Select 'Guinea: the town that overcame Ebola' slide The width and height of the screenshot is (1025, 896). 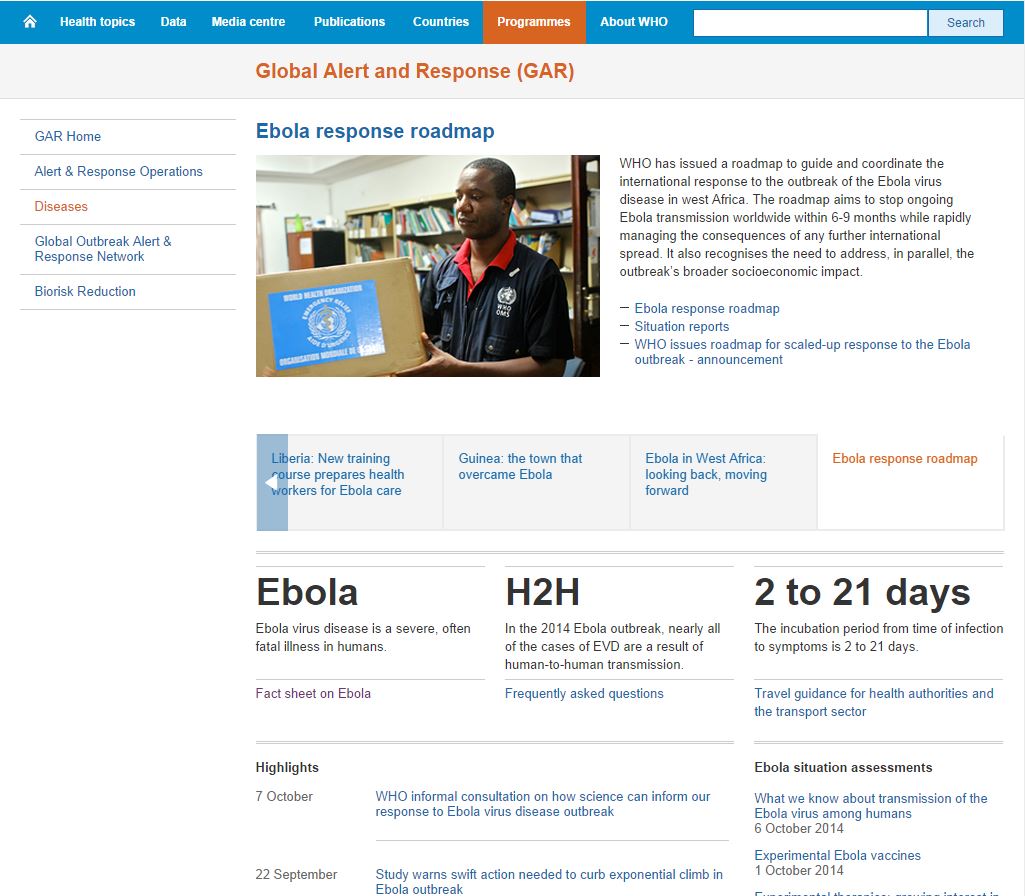click(520, 467)
